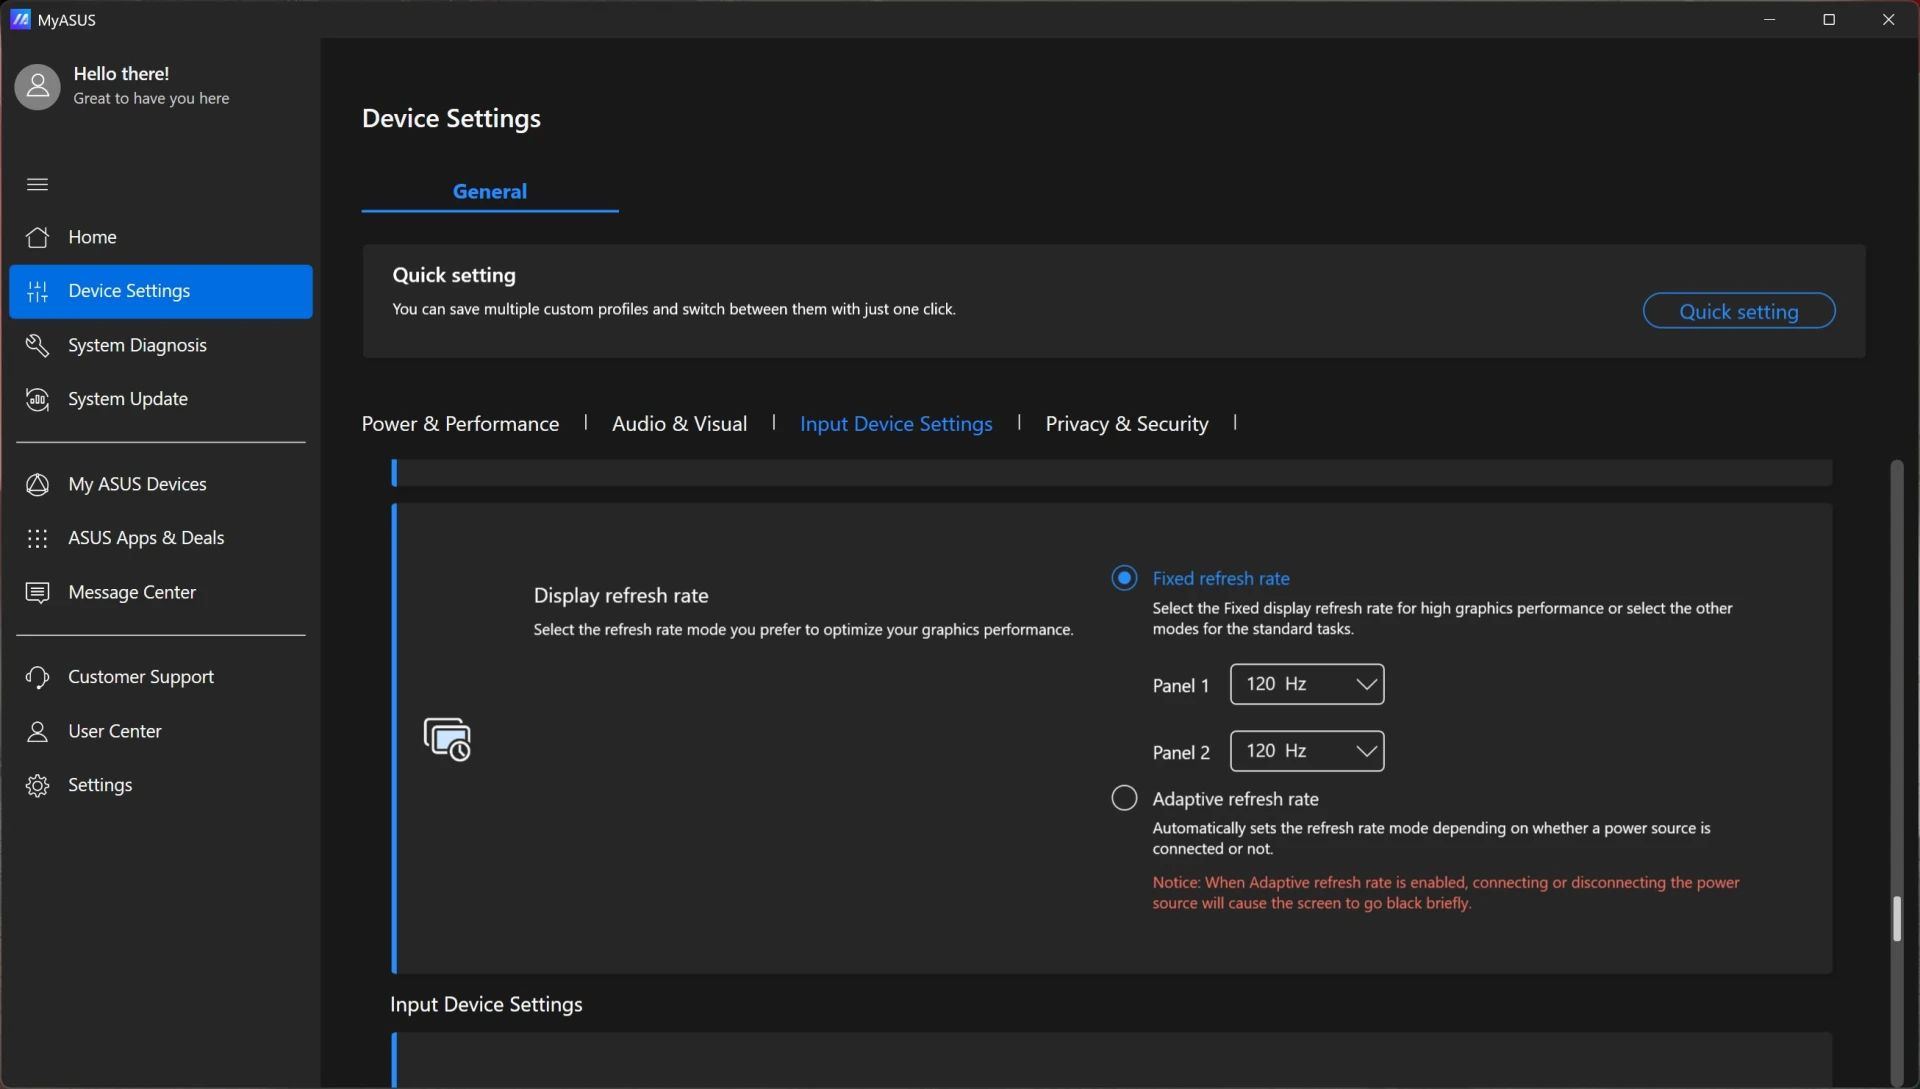Open Message Center page
This screenshot has width=1920, height=1089.
161,592
